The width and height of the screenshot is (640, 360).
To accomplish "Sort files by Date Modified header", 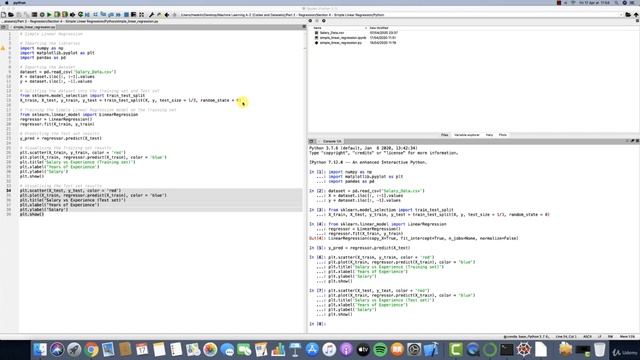I will click(379, 28).
